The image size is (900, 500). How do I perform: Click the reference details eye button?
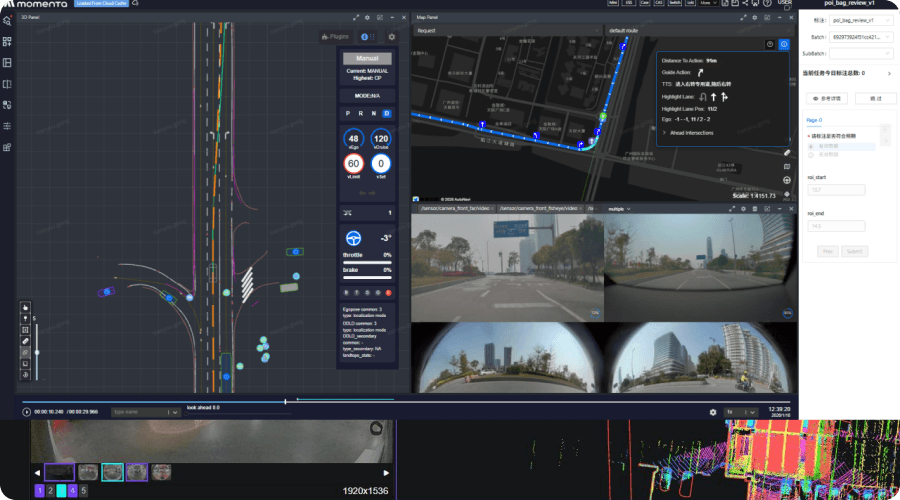pos(827,99)
